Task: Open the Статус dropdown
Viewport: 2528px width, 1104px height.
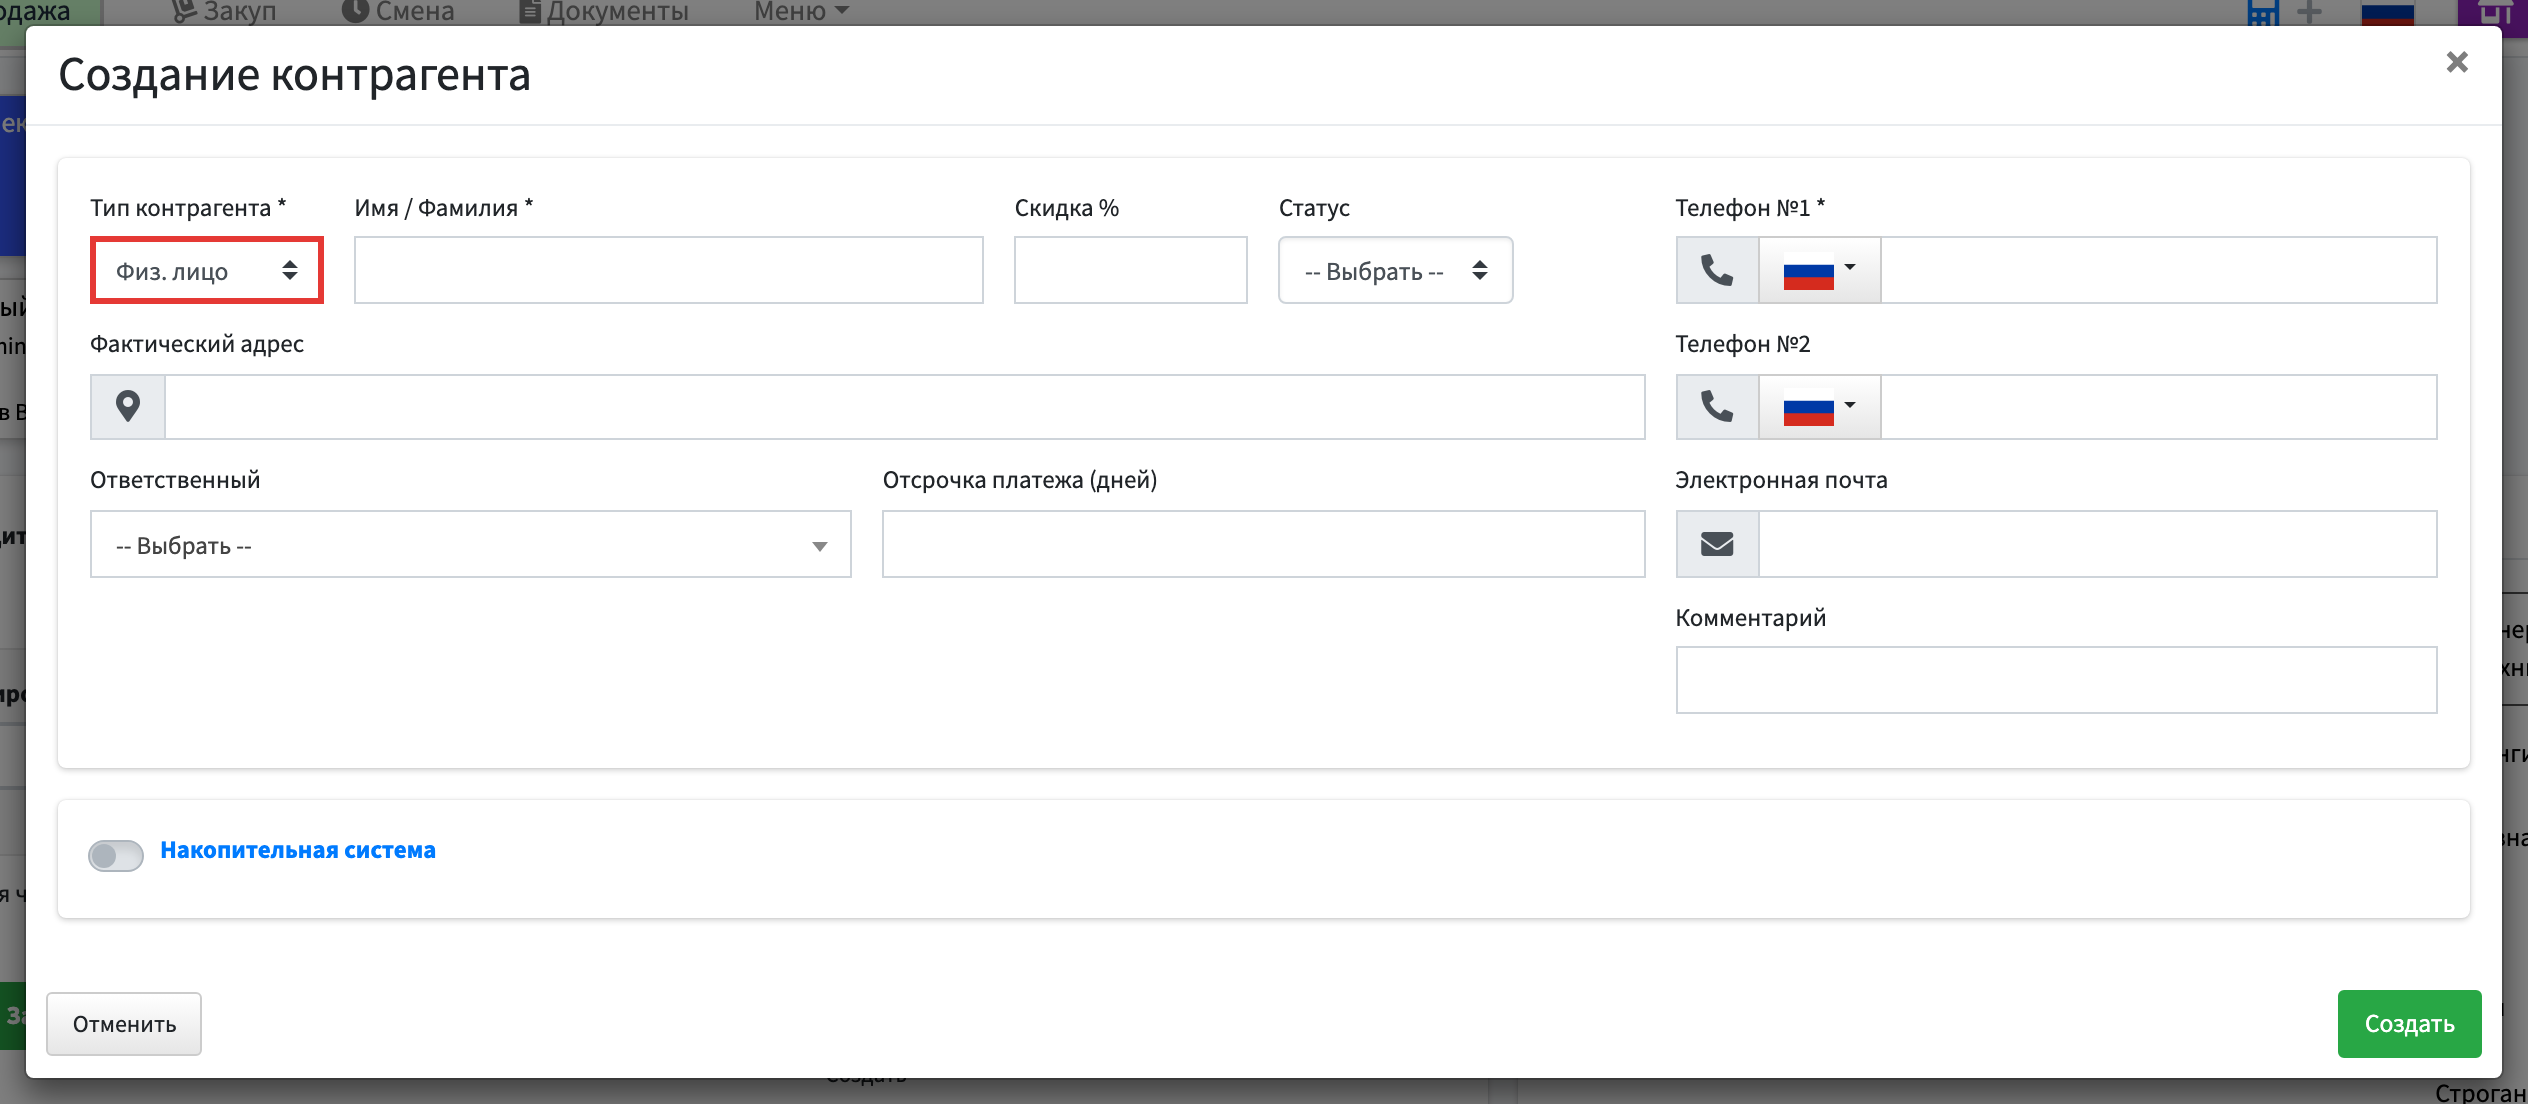Action: pos(1395,270)
